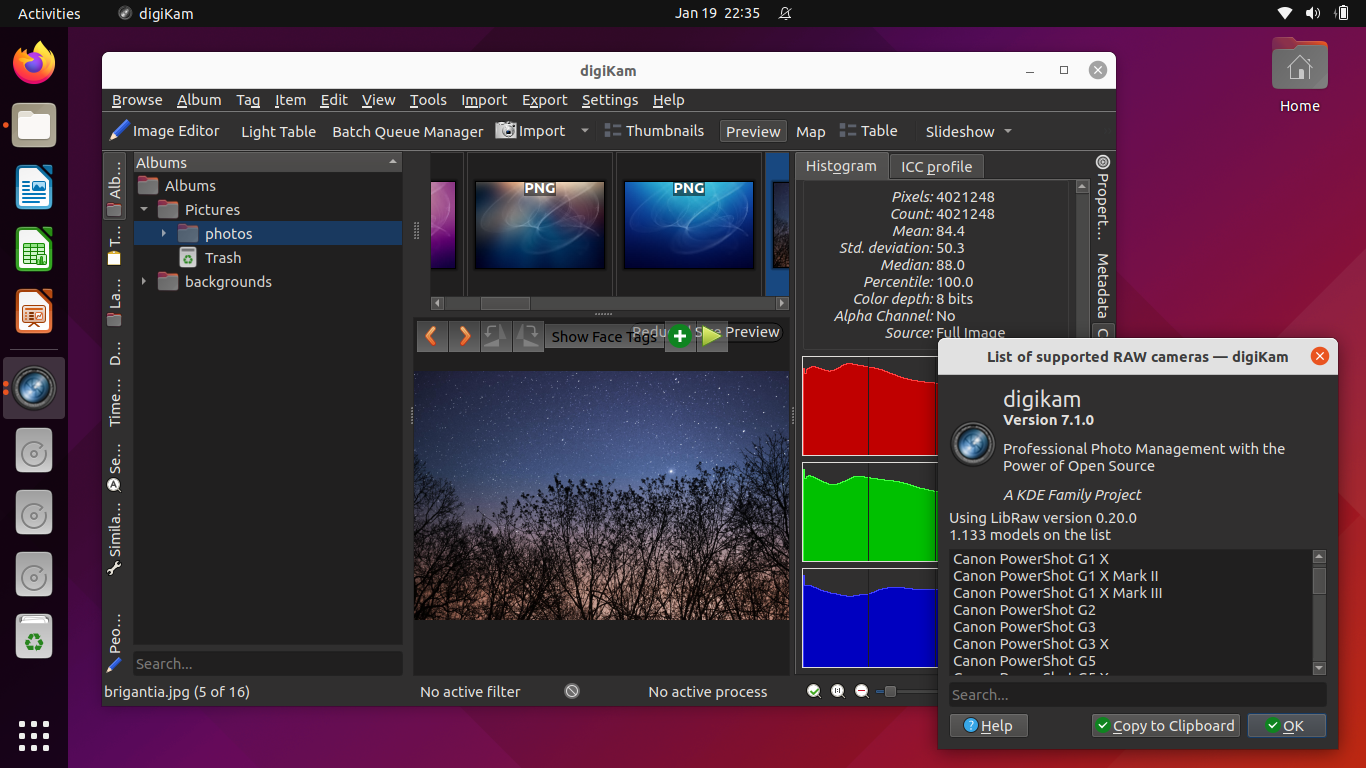Click Help in the RAW cameras dialog
The height and width of the screenshot is (768, 1366).
988,726
